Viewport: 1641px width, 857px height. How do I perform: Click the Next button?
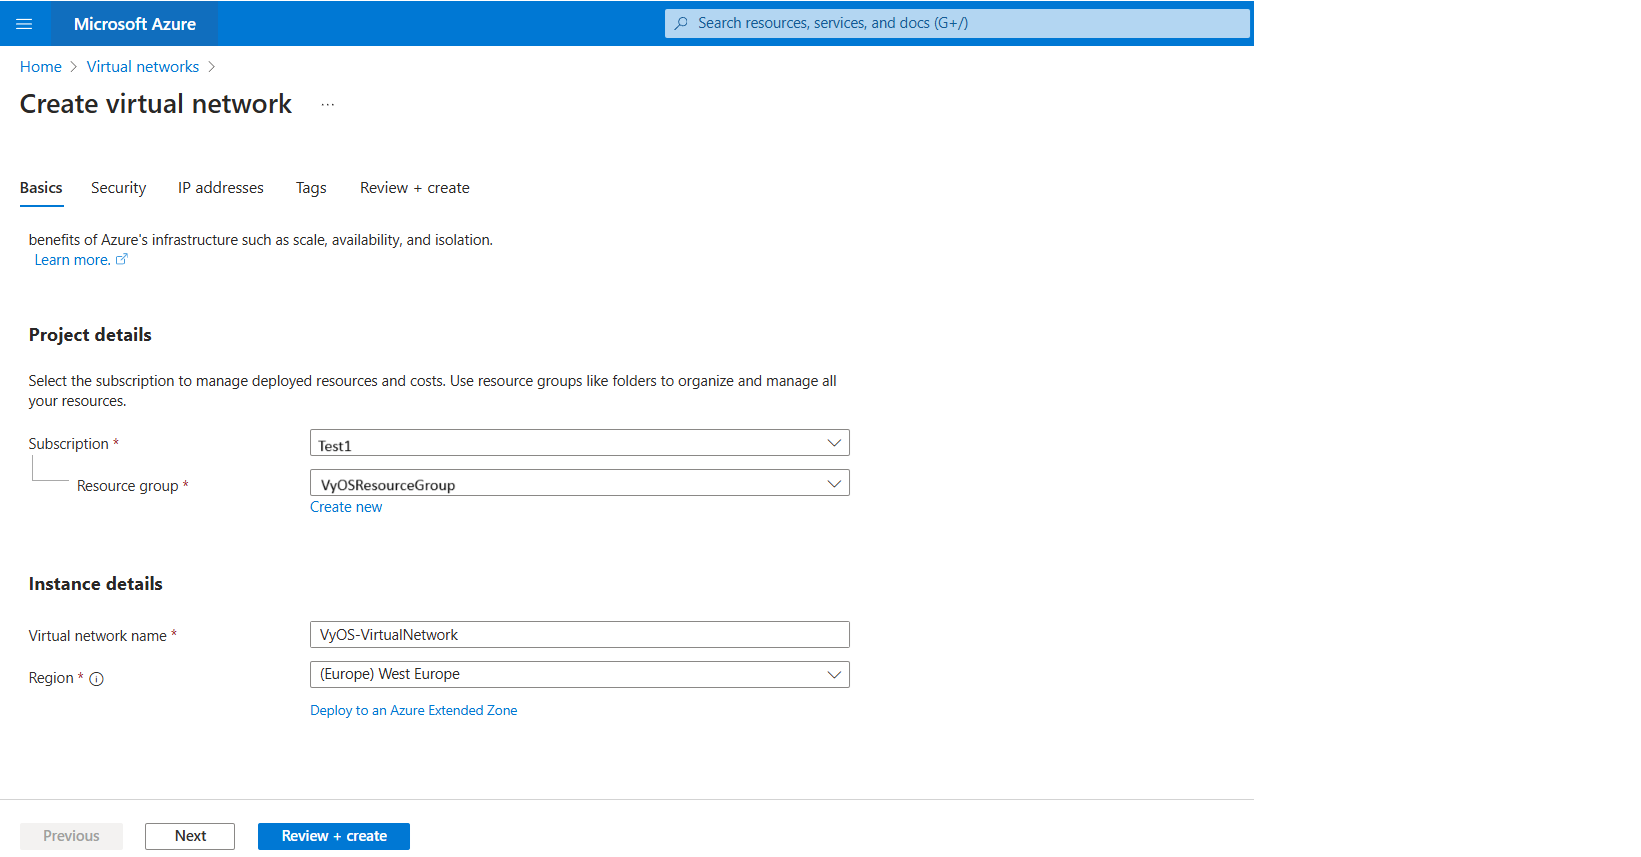tap(190, 836)
